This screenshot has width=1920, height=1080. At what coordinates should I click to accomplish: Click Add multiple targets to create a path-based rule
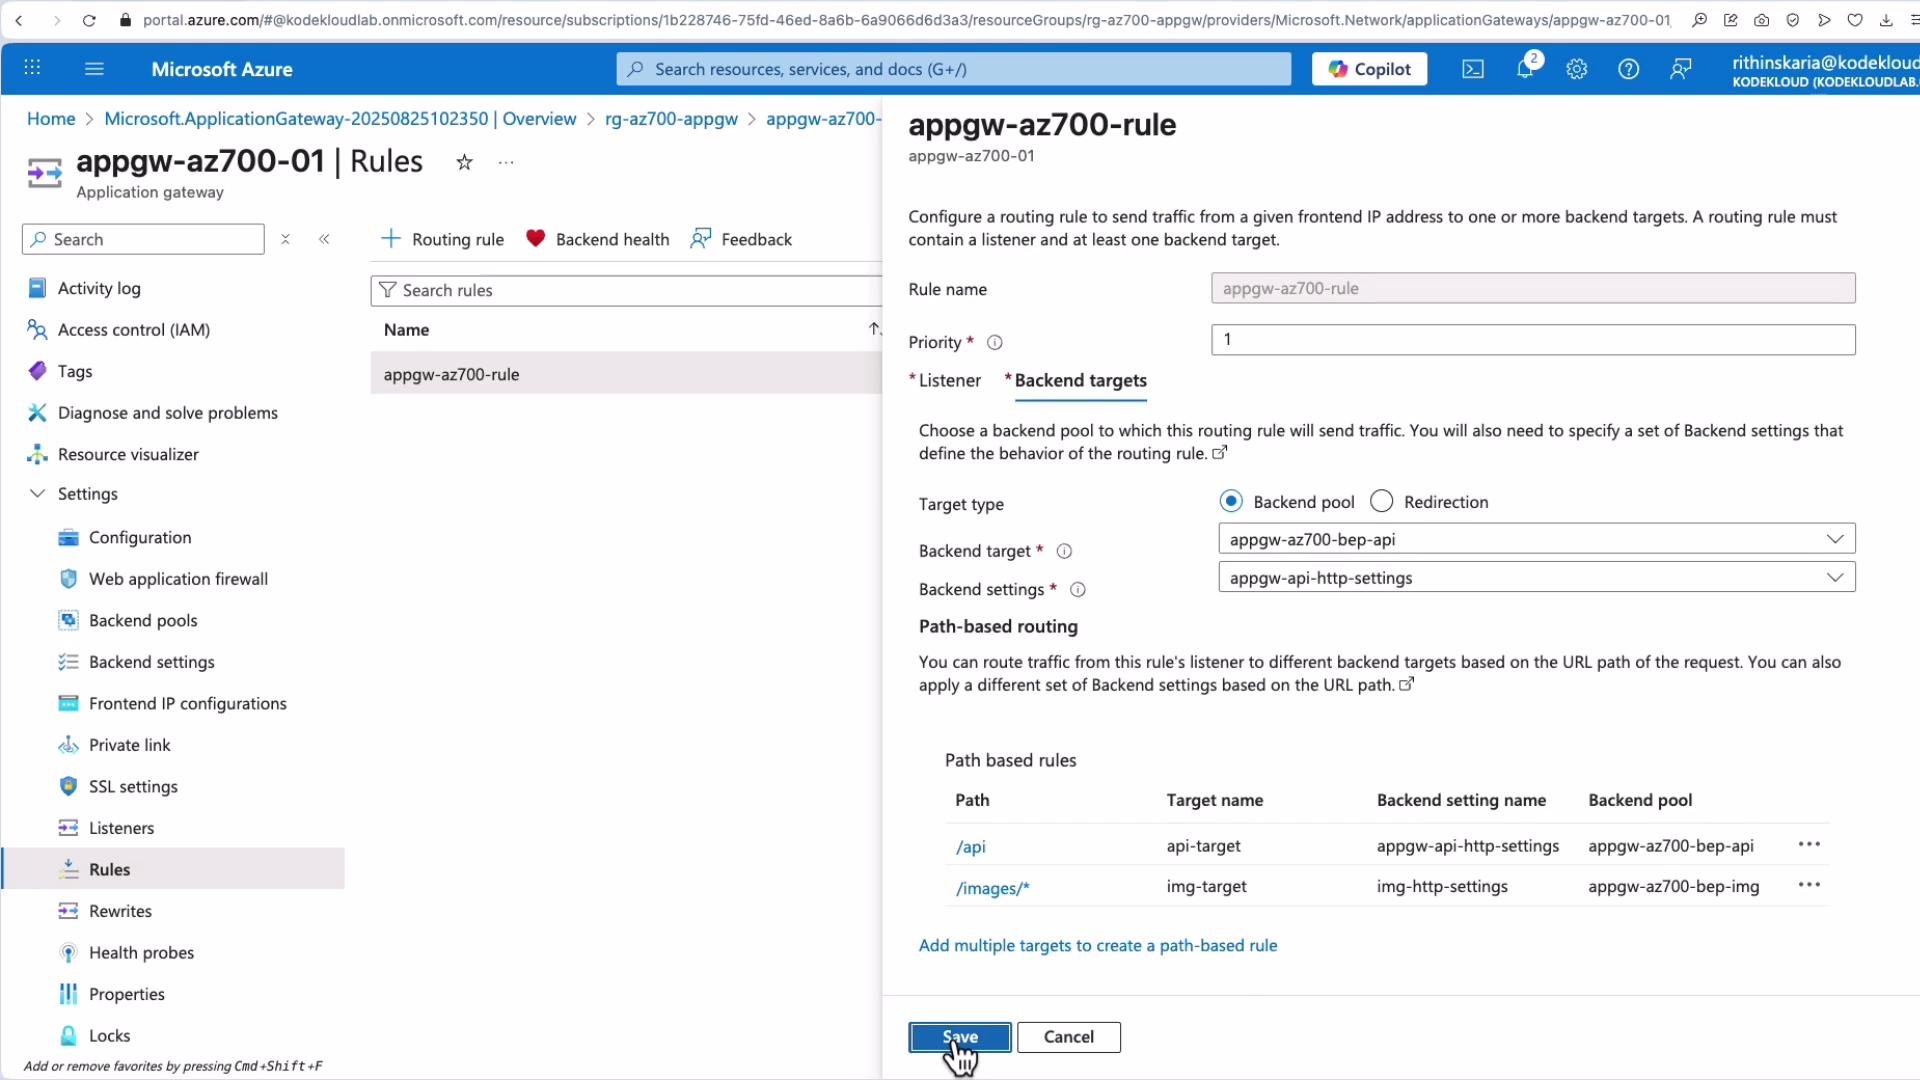pos(1098,946)
